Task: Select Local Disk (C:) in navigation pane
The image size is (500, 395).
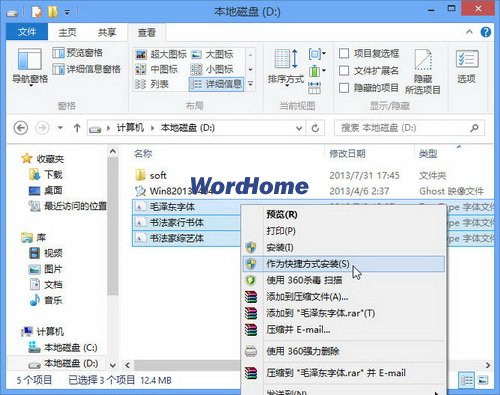Action: coord(63,348)
